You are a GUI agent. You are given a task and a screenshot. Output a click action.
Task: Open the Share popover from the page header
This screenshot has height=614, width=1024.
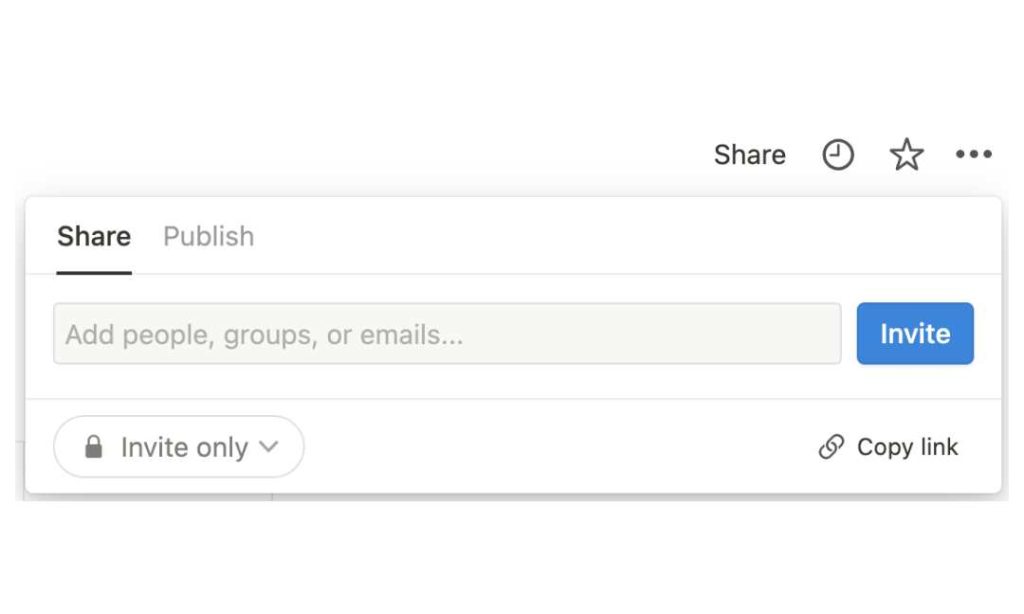[x=749, y=155]
